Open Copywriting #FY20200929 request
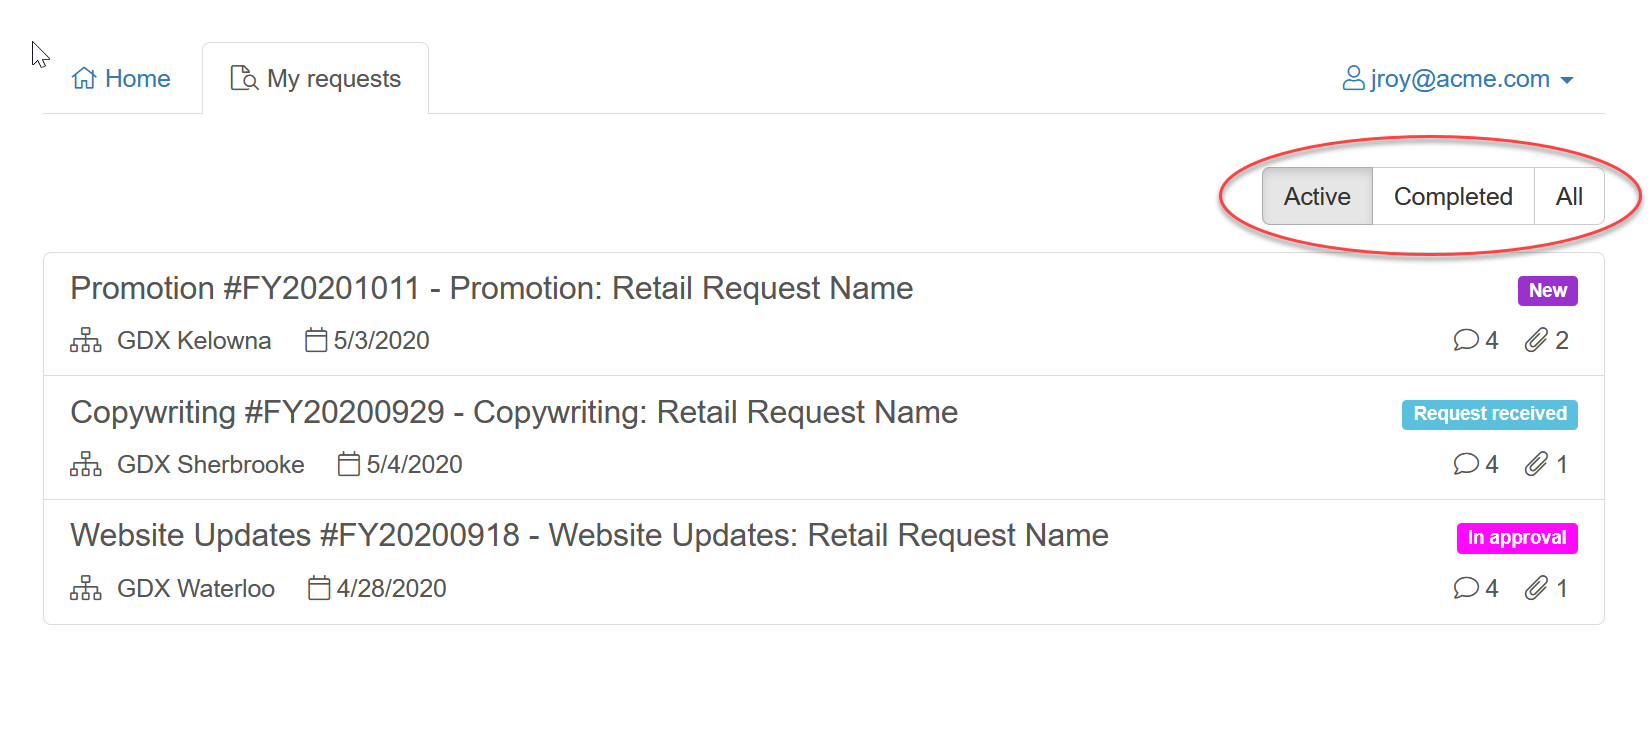The width and height of the screenshot is (1652, 753). click(x=514, y=413)
